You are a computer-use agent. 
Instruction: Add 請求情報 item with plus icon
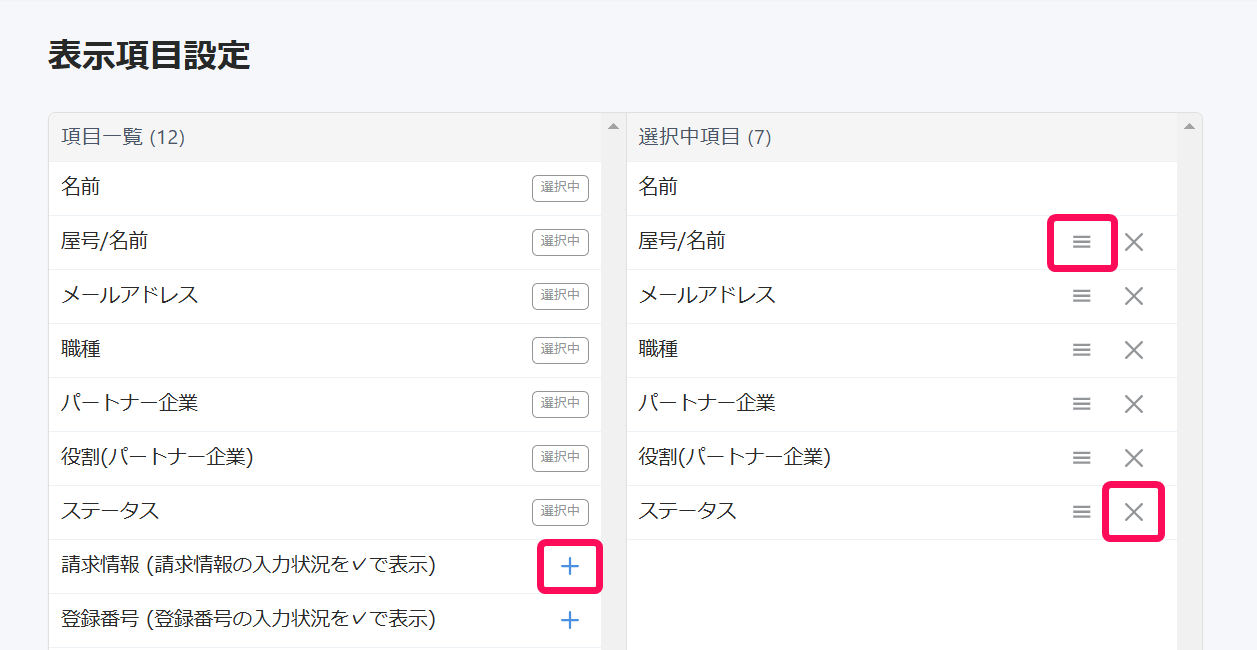point(570,567)
